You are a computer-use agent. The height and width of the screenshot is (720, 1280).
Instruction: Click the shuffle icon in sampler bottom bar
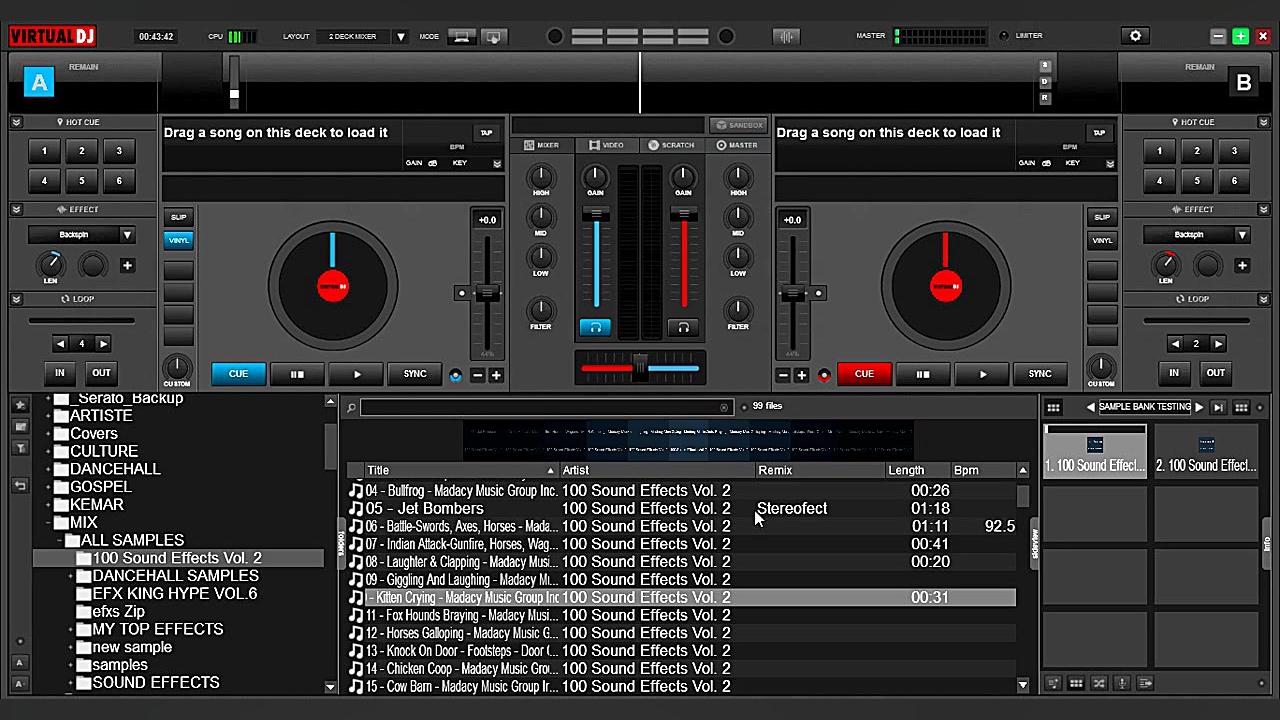[1099, 683]
